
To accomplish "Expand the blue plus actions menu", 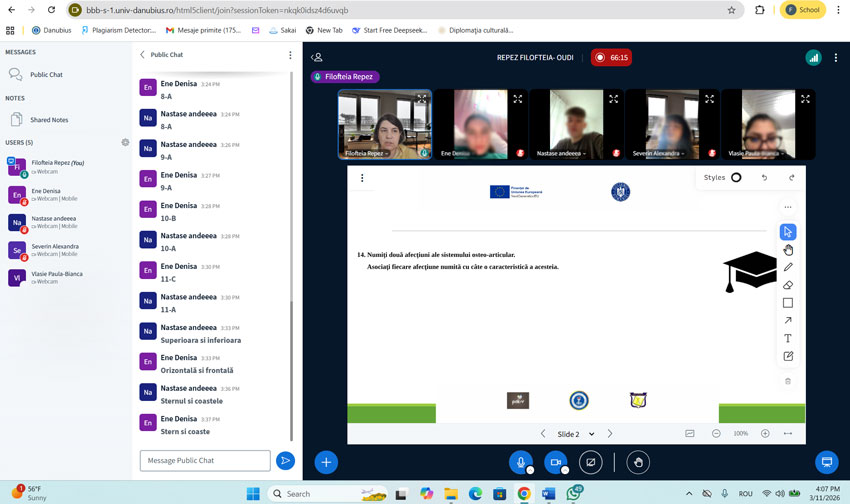I will point(326,462).
